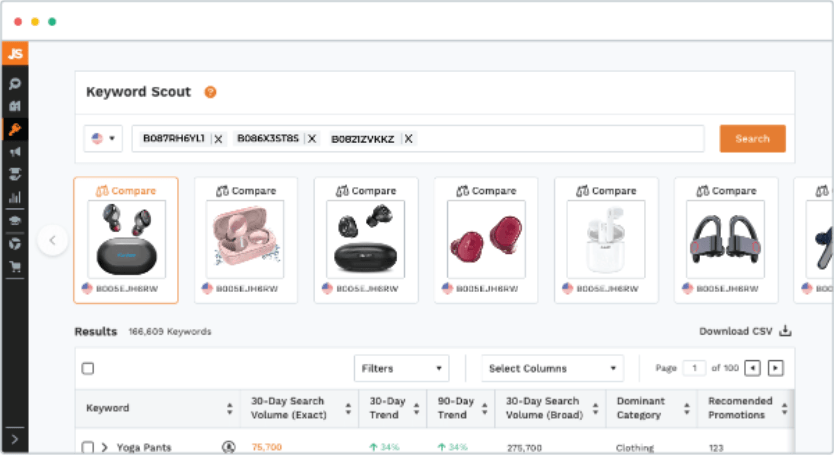Click the JS logo in sidebar

click(15, 53)
